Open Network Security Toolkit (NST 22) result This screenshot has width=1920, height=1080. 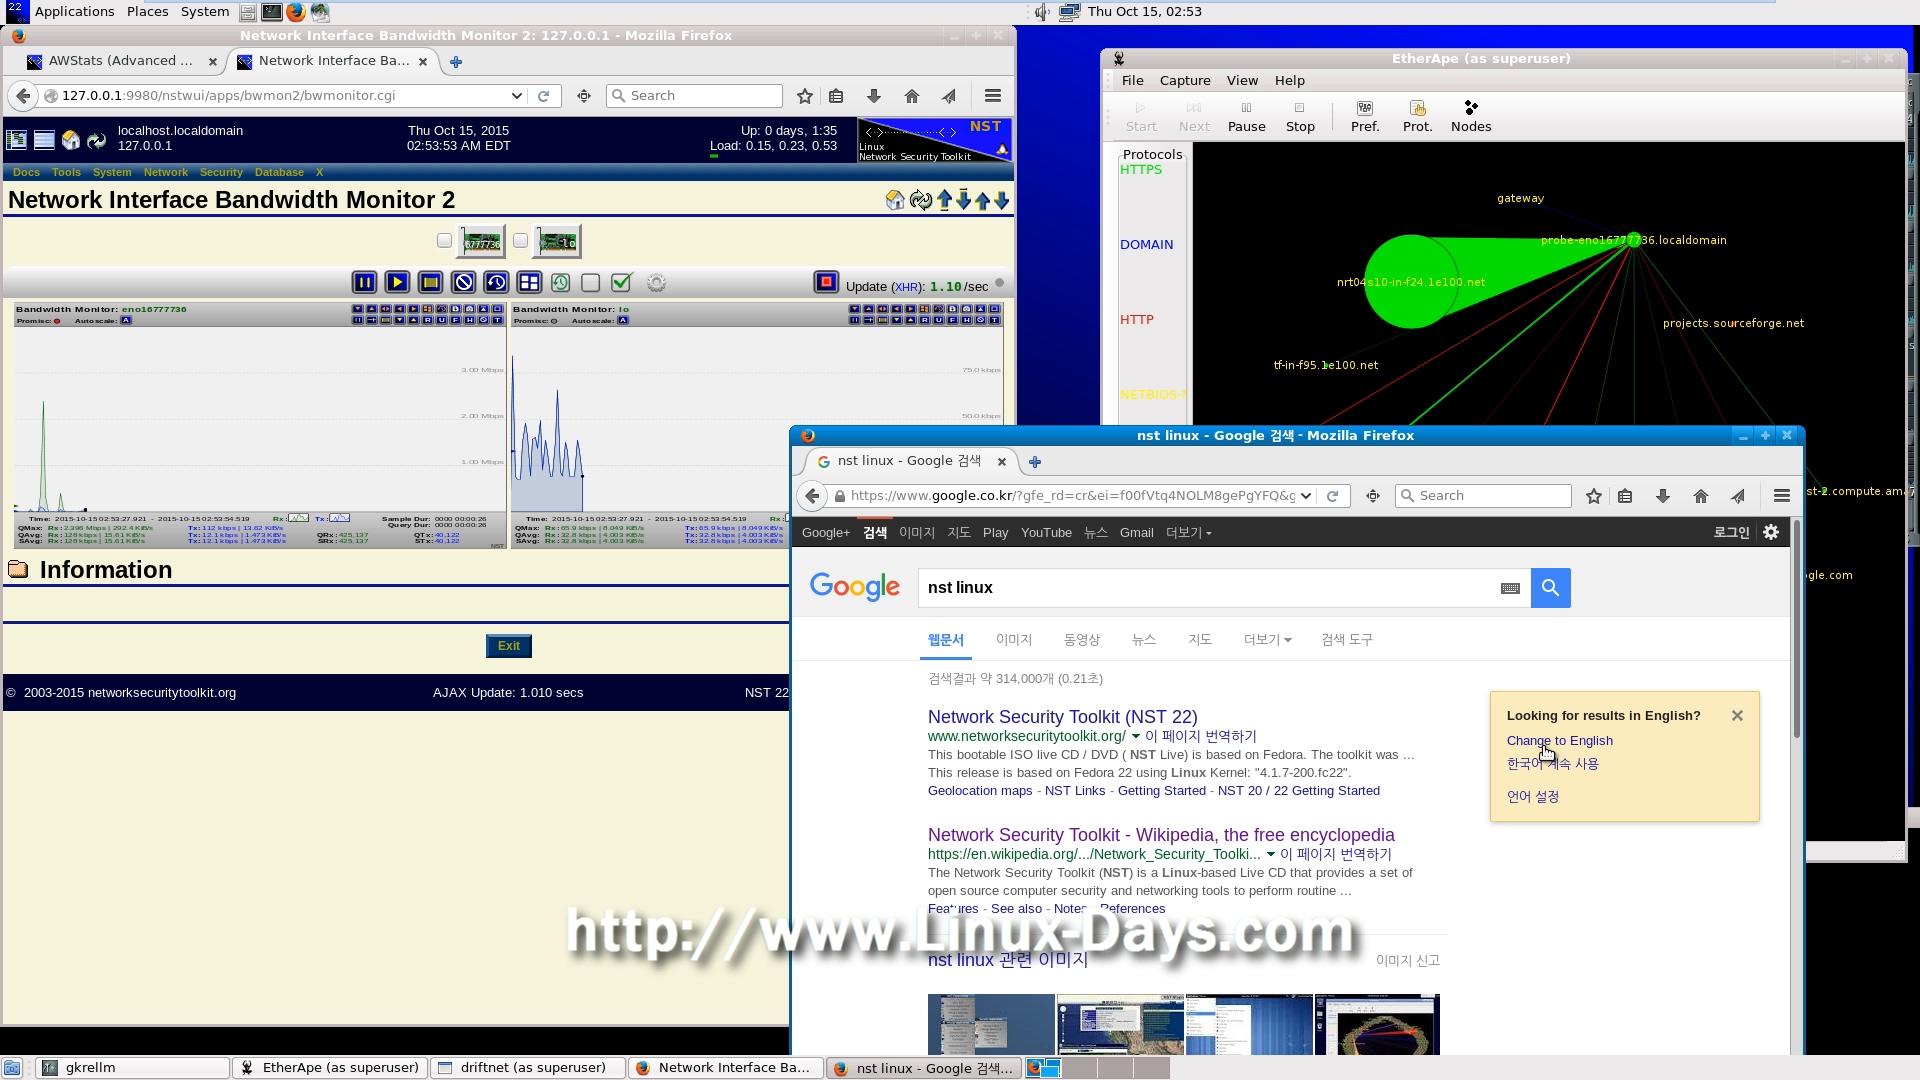click(1062, 717)
